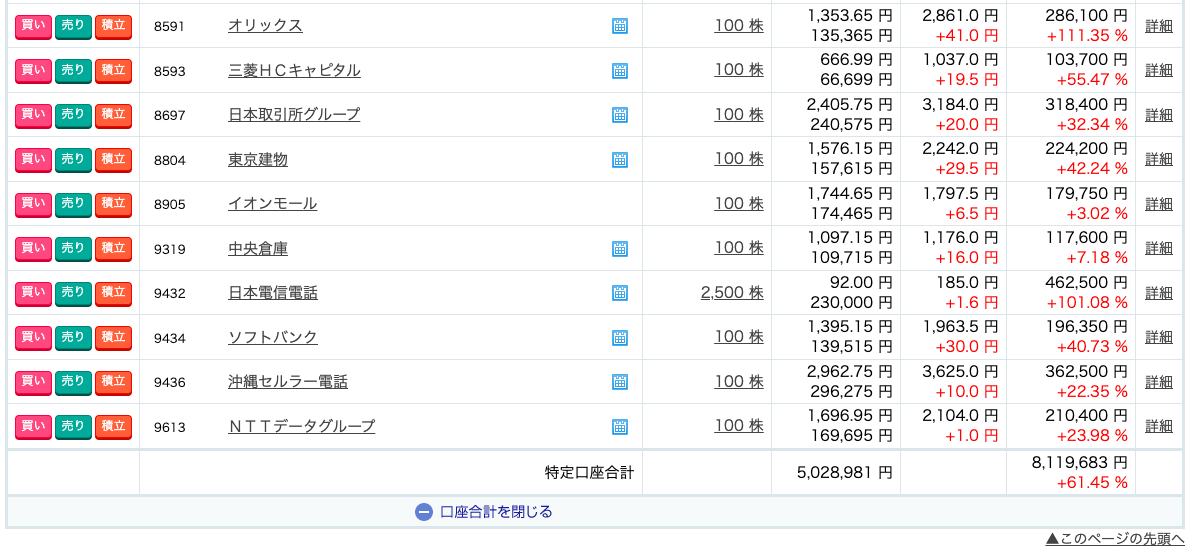Click 買い button for NTTデータグループ
Screen dimensions: 1196x553
point(34,426)
